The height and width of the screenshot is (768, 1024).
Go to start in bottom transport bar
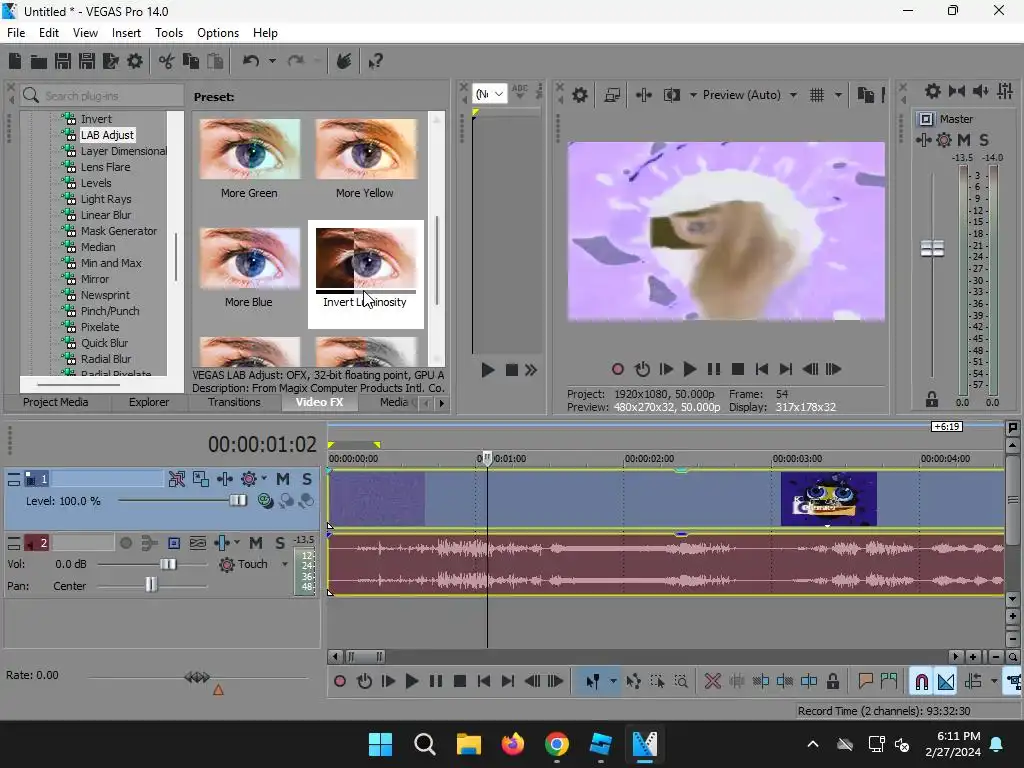[483, 682]
